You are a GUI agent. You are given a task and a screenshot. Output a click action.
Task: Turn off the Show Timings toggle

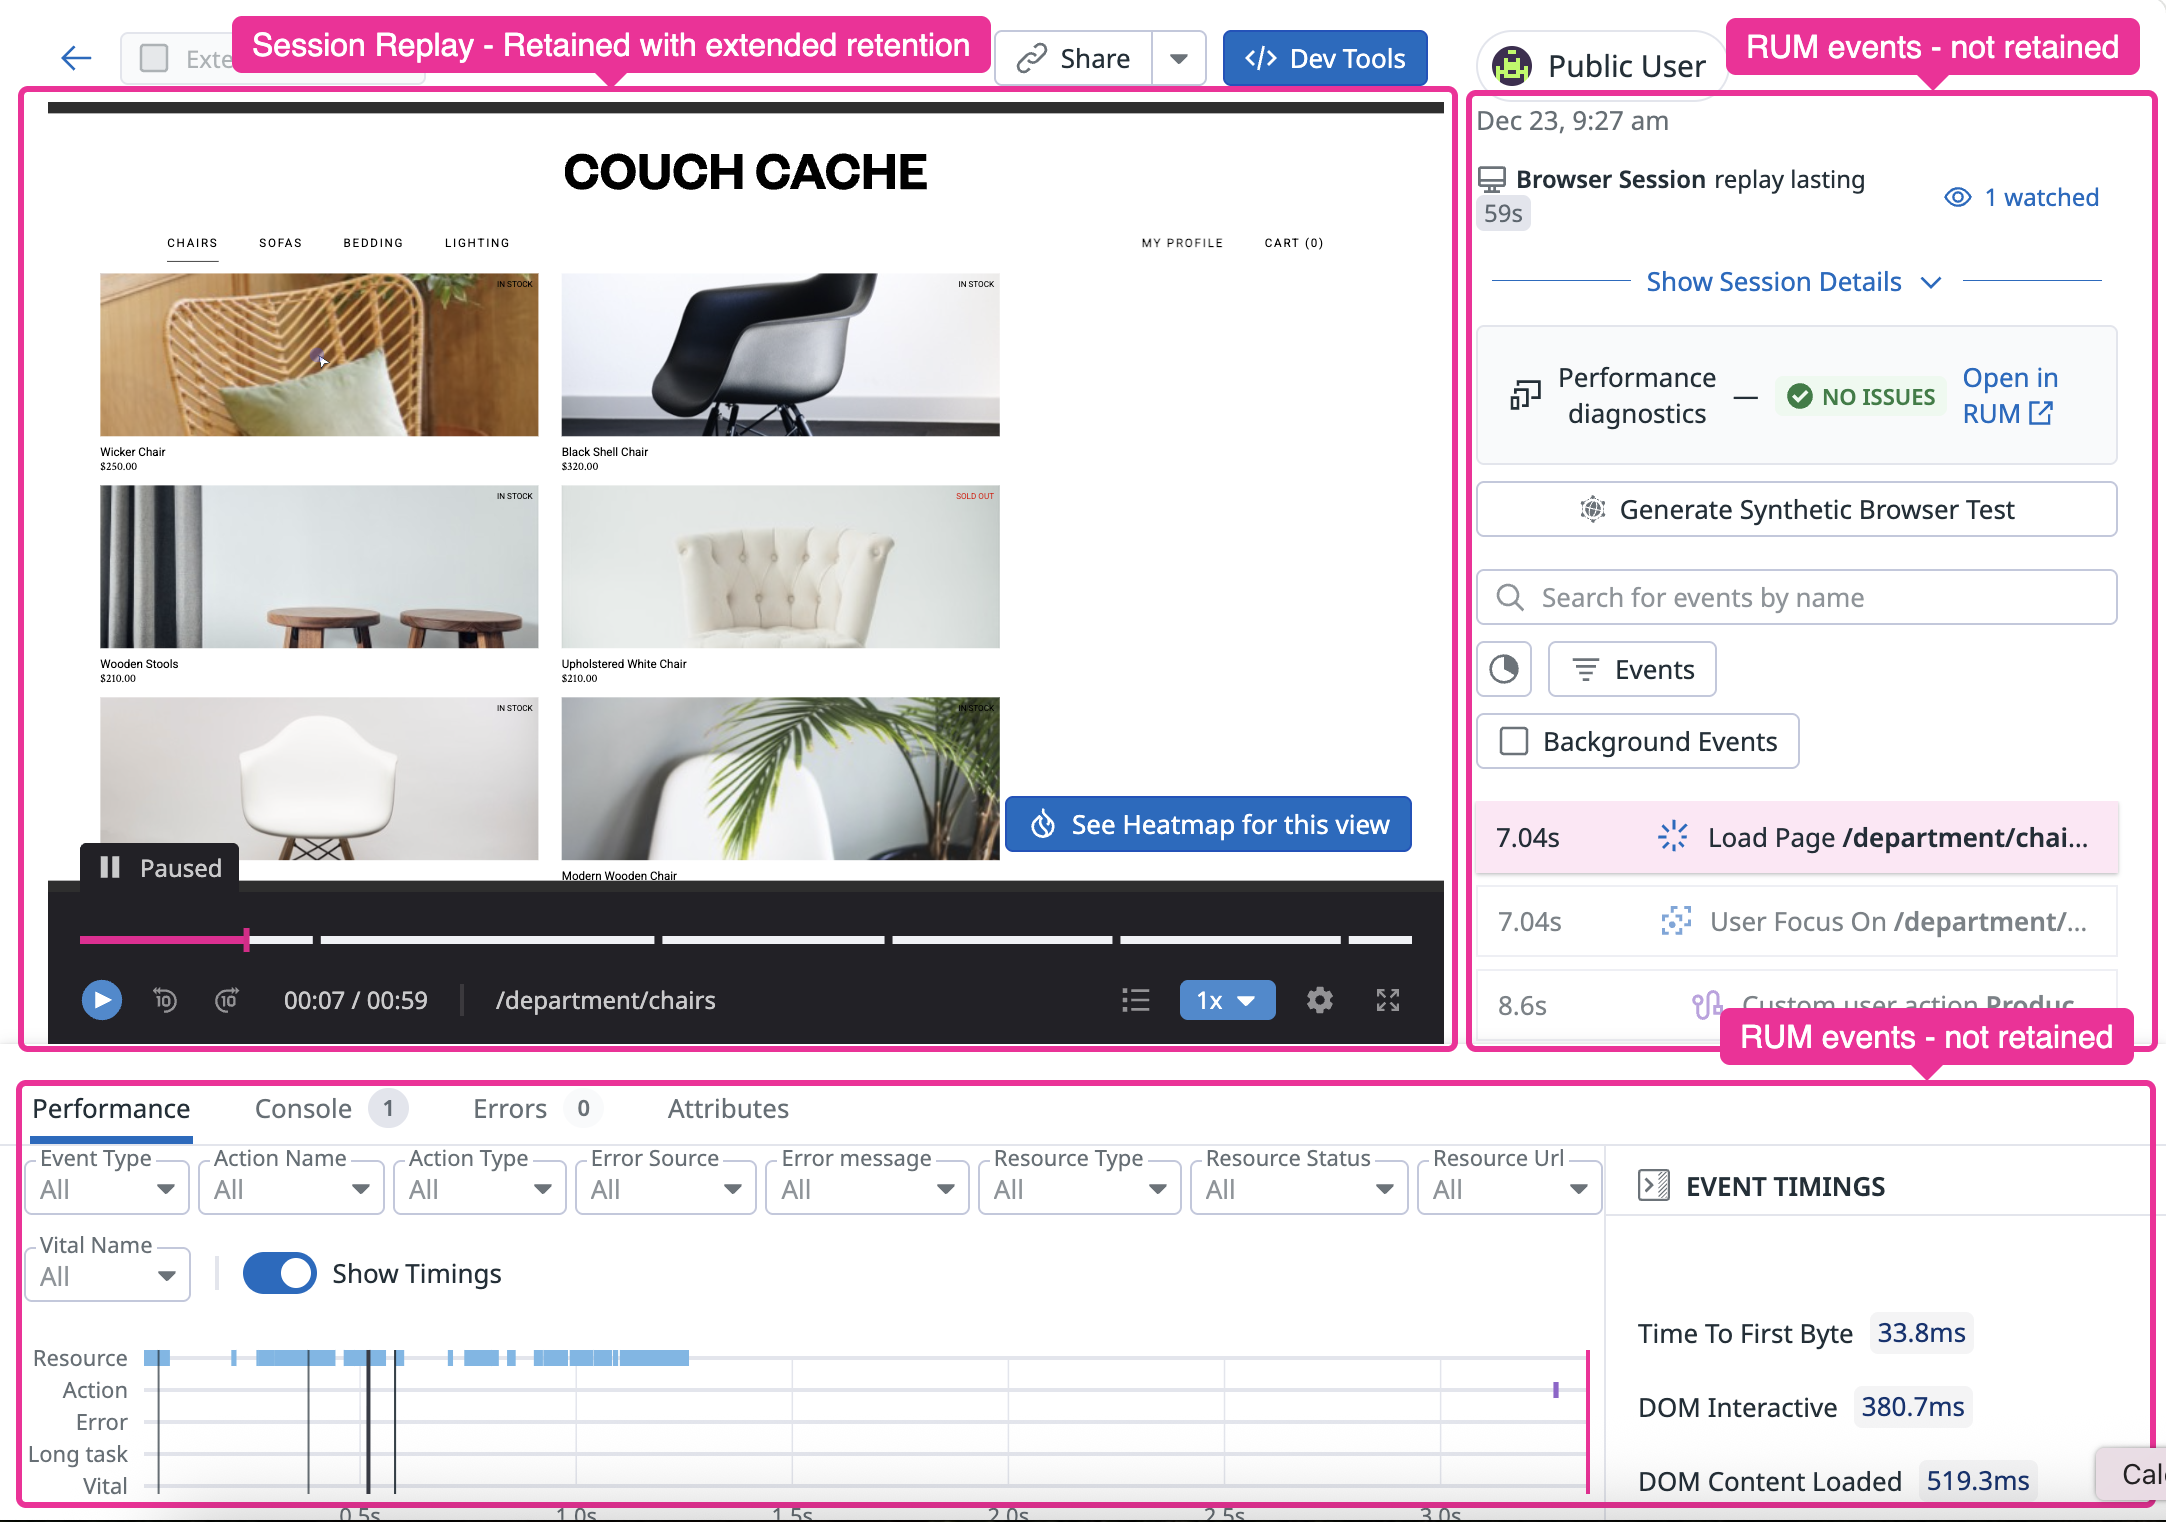point(279,1273)
